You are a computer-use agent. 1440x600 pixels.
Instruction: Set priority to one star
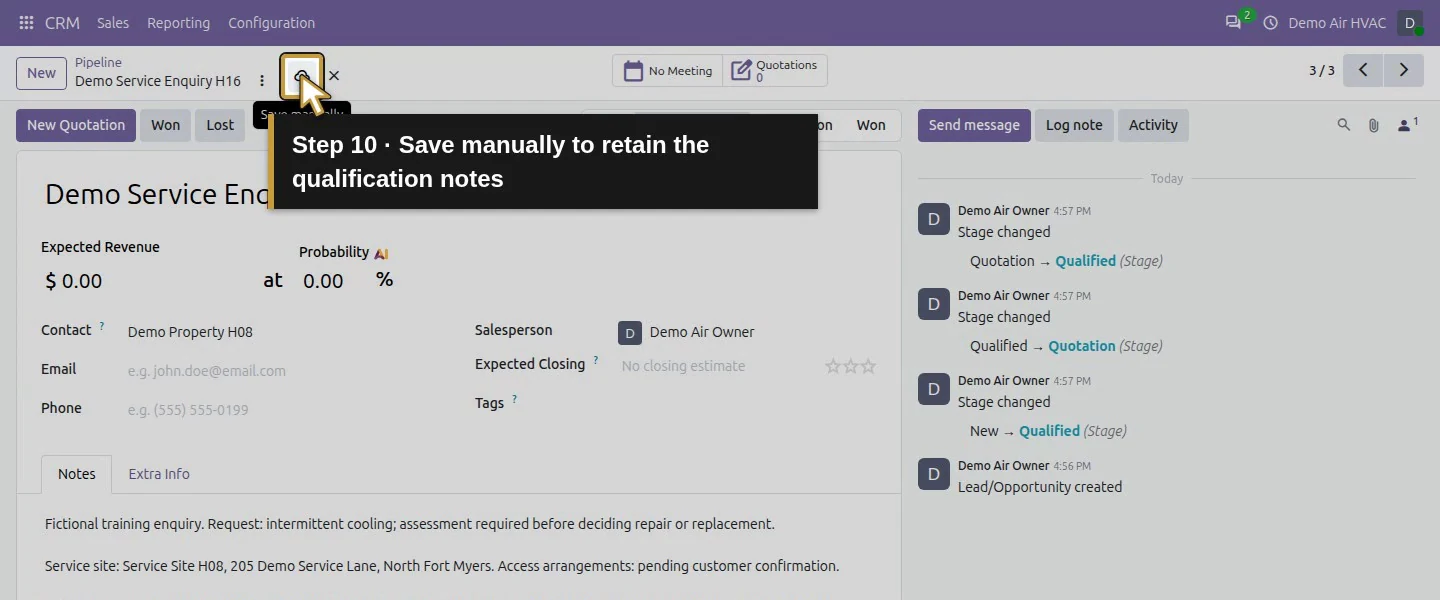[x=833, y=366]
